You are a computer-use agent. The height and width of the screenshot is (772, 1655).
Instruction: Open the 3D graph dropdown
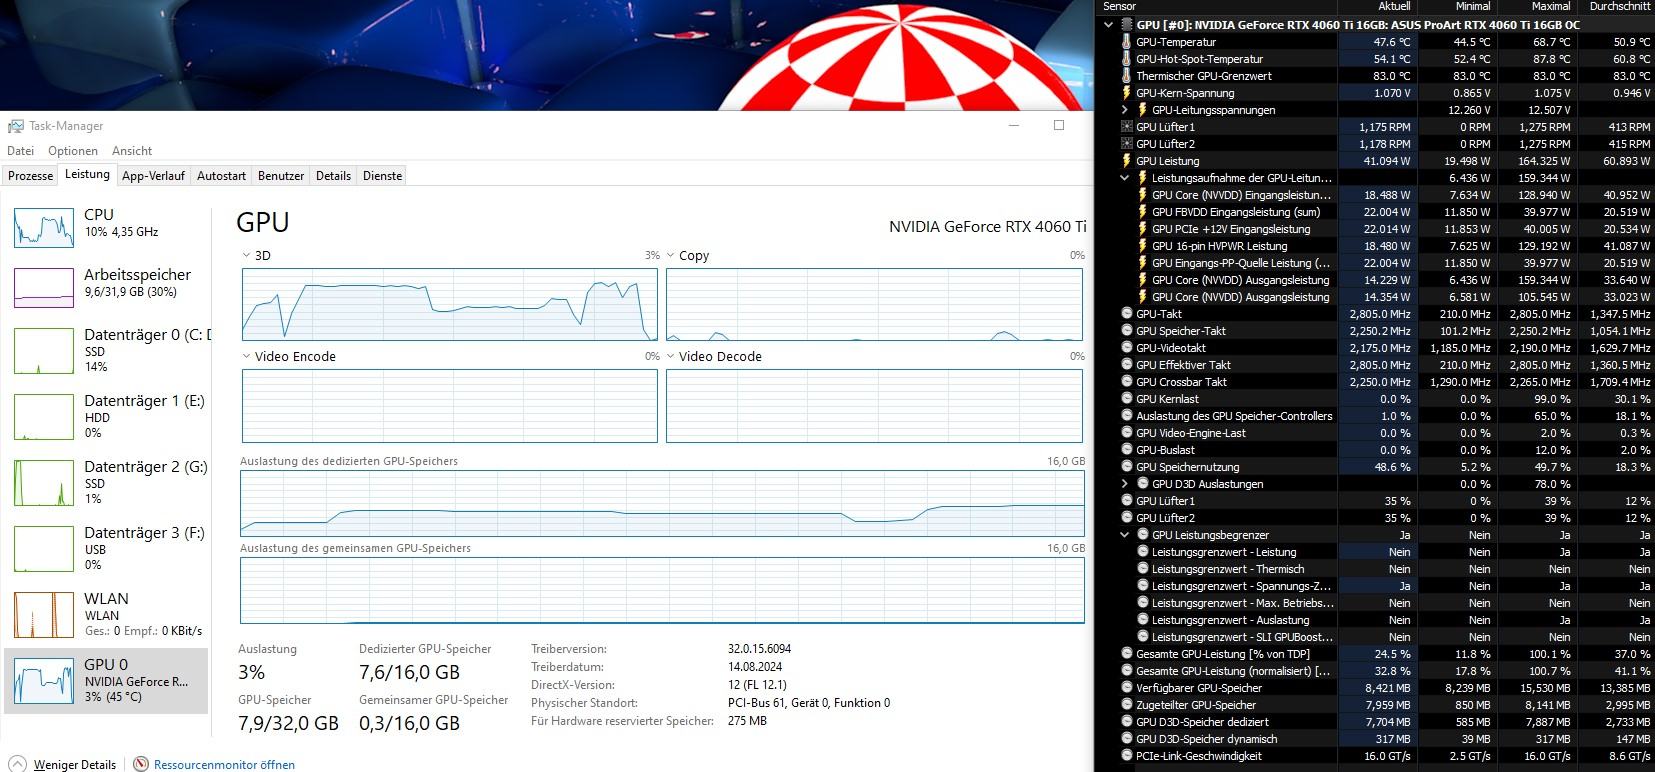(247, 256)
